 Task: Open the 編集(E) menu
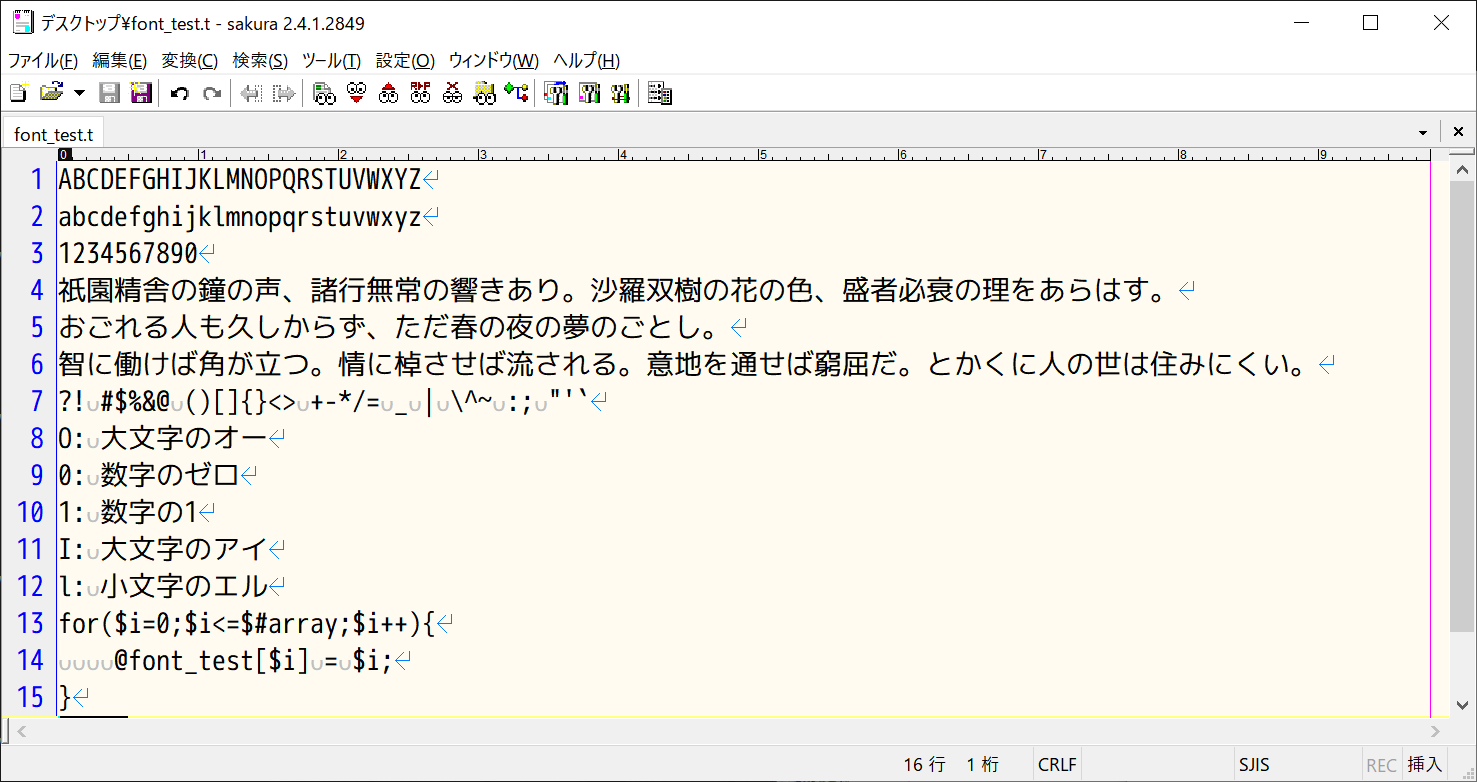click(119, 61)
